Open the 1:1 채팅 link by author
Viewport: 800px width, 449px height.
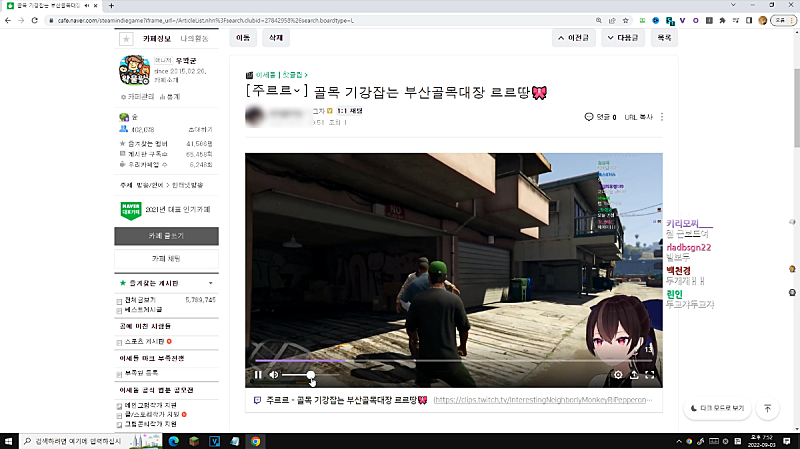click(349, 111)
